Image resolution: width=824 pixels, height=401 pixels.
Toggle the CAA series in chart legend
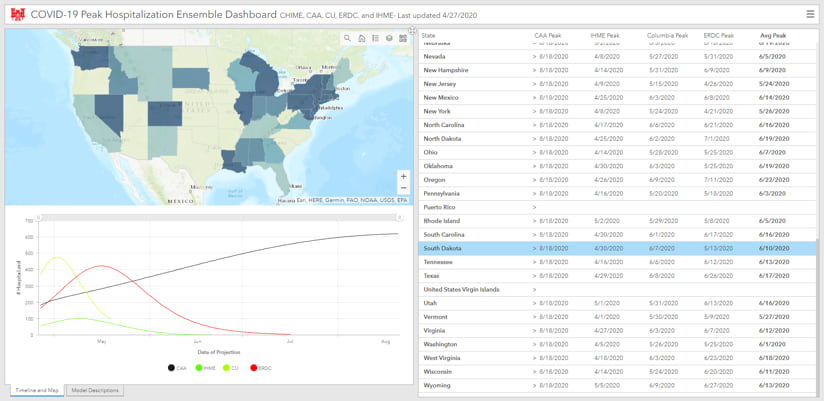[178, 368]
